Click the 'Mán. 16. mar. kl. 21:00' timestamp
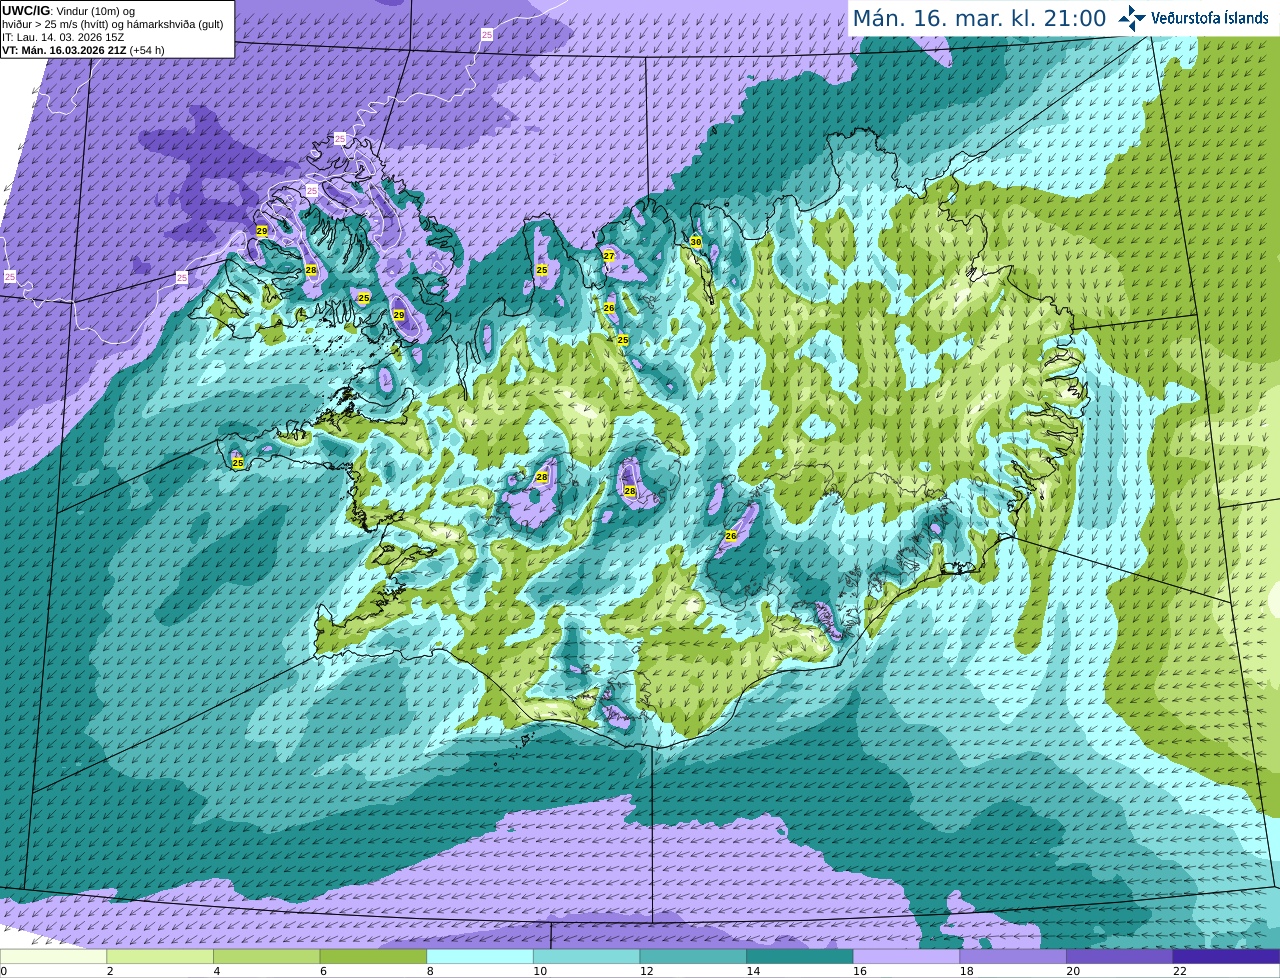This screenshot has width=1280, height=978. tap(979, 18)
